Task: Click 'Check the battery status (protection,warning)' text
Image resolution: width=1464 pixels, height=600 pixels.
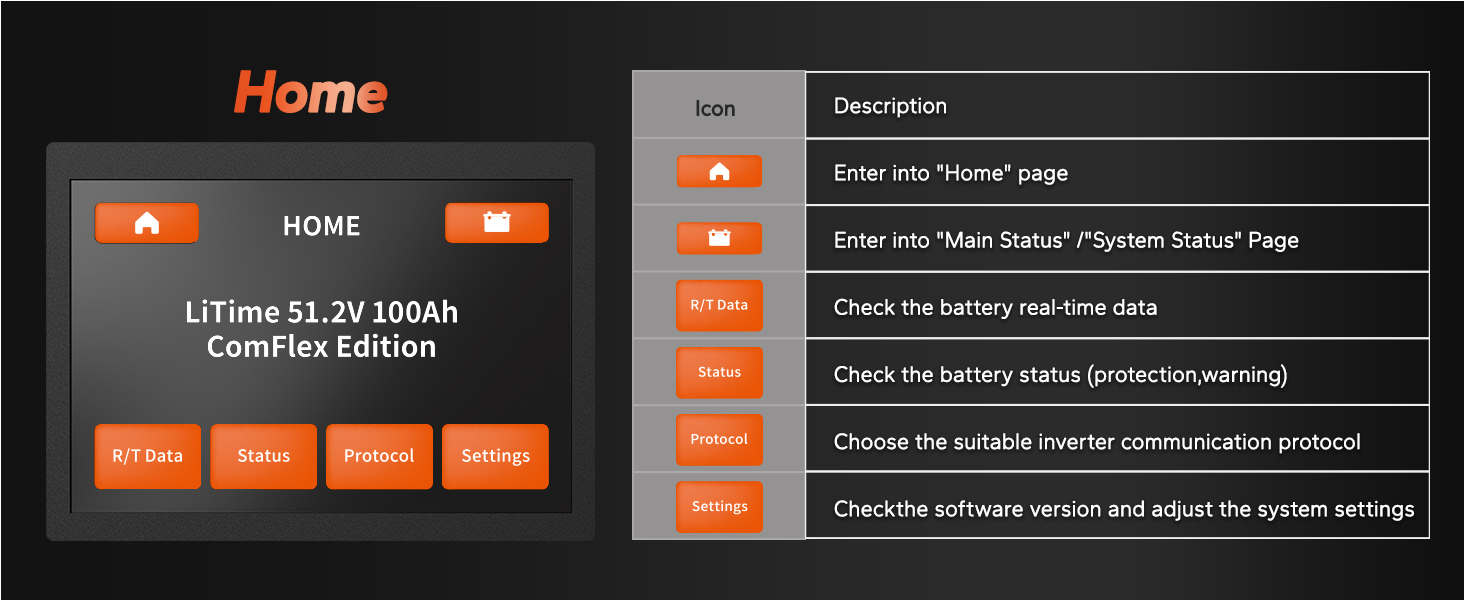Action: pos(1060,375)
